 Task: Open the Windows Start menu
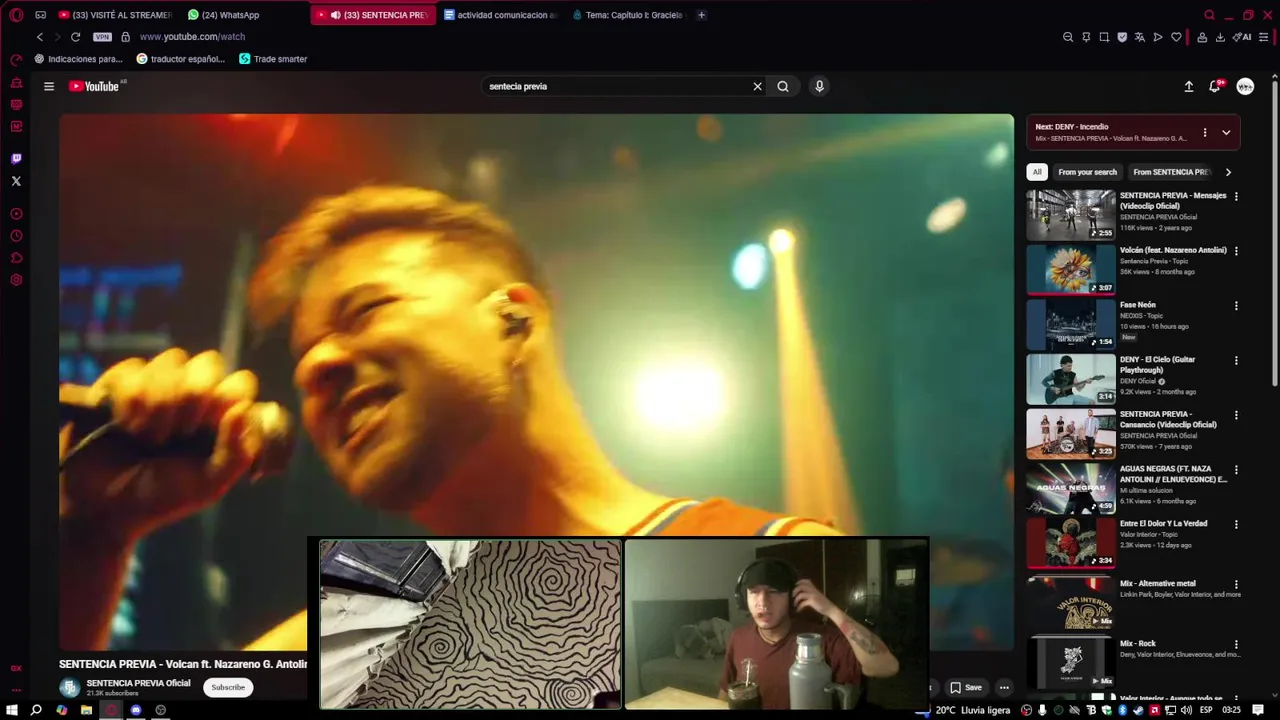pos(12,710)
